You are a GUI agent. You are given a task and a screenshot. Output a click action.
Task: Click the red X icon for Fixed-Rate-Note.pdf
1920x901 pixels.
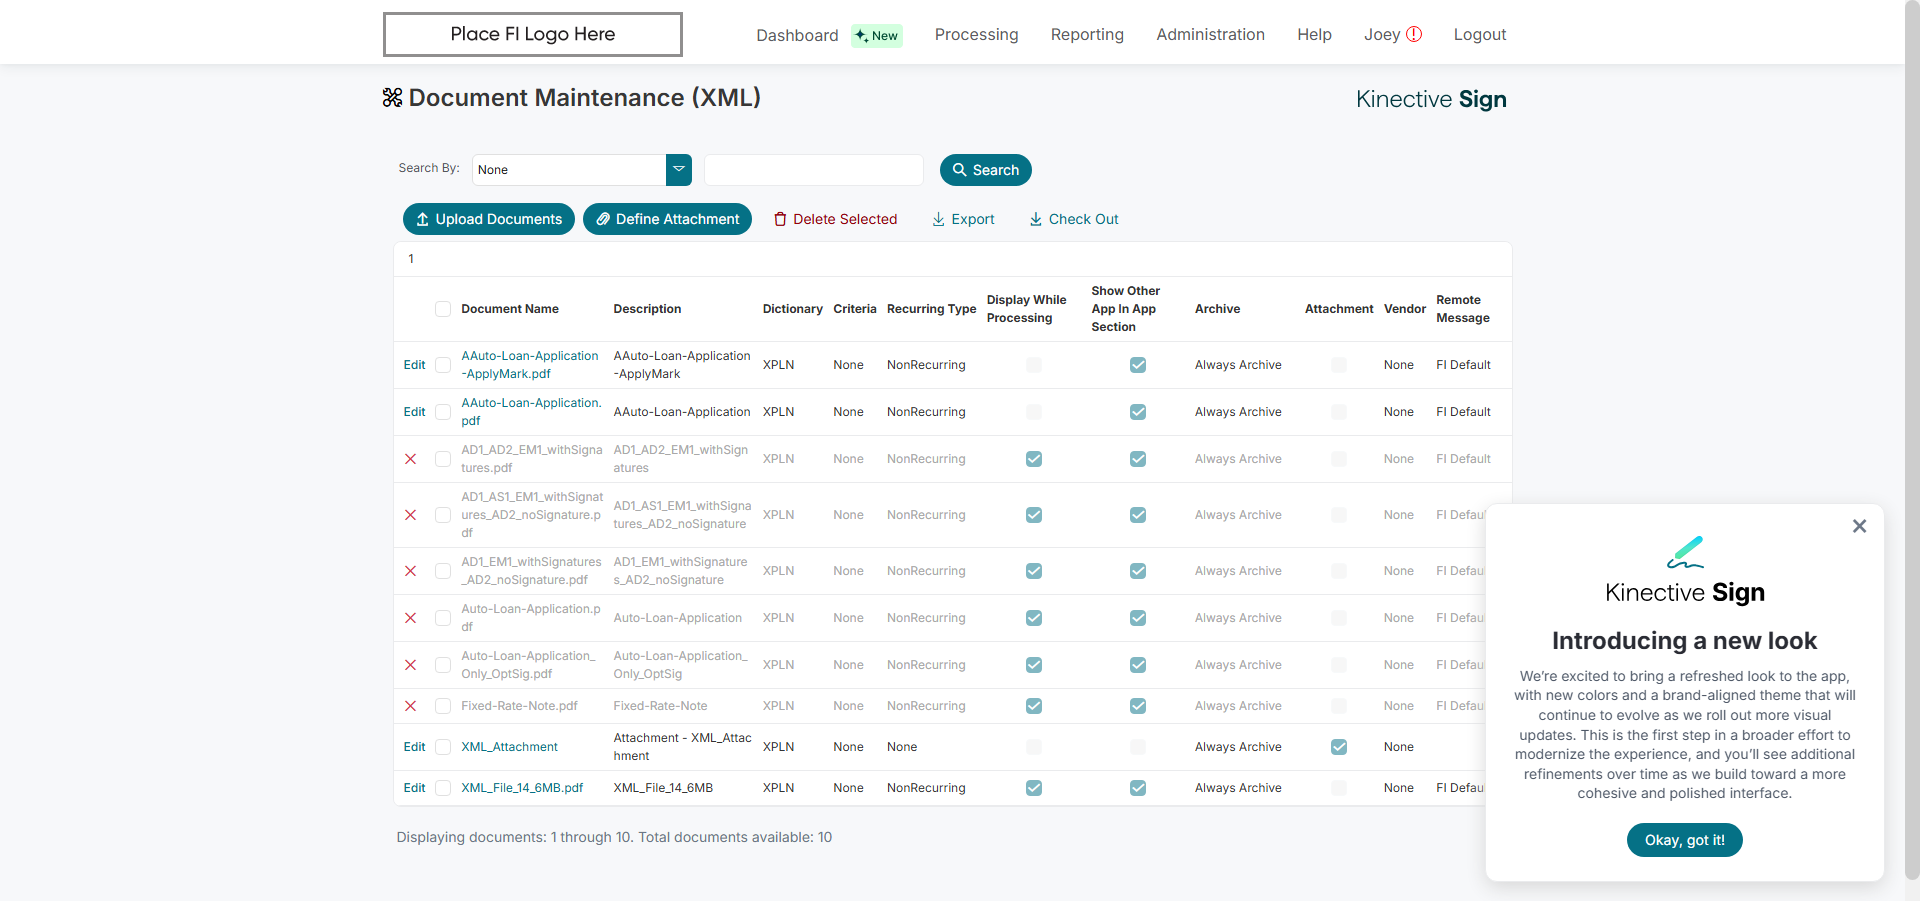[x=410, y=706]
